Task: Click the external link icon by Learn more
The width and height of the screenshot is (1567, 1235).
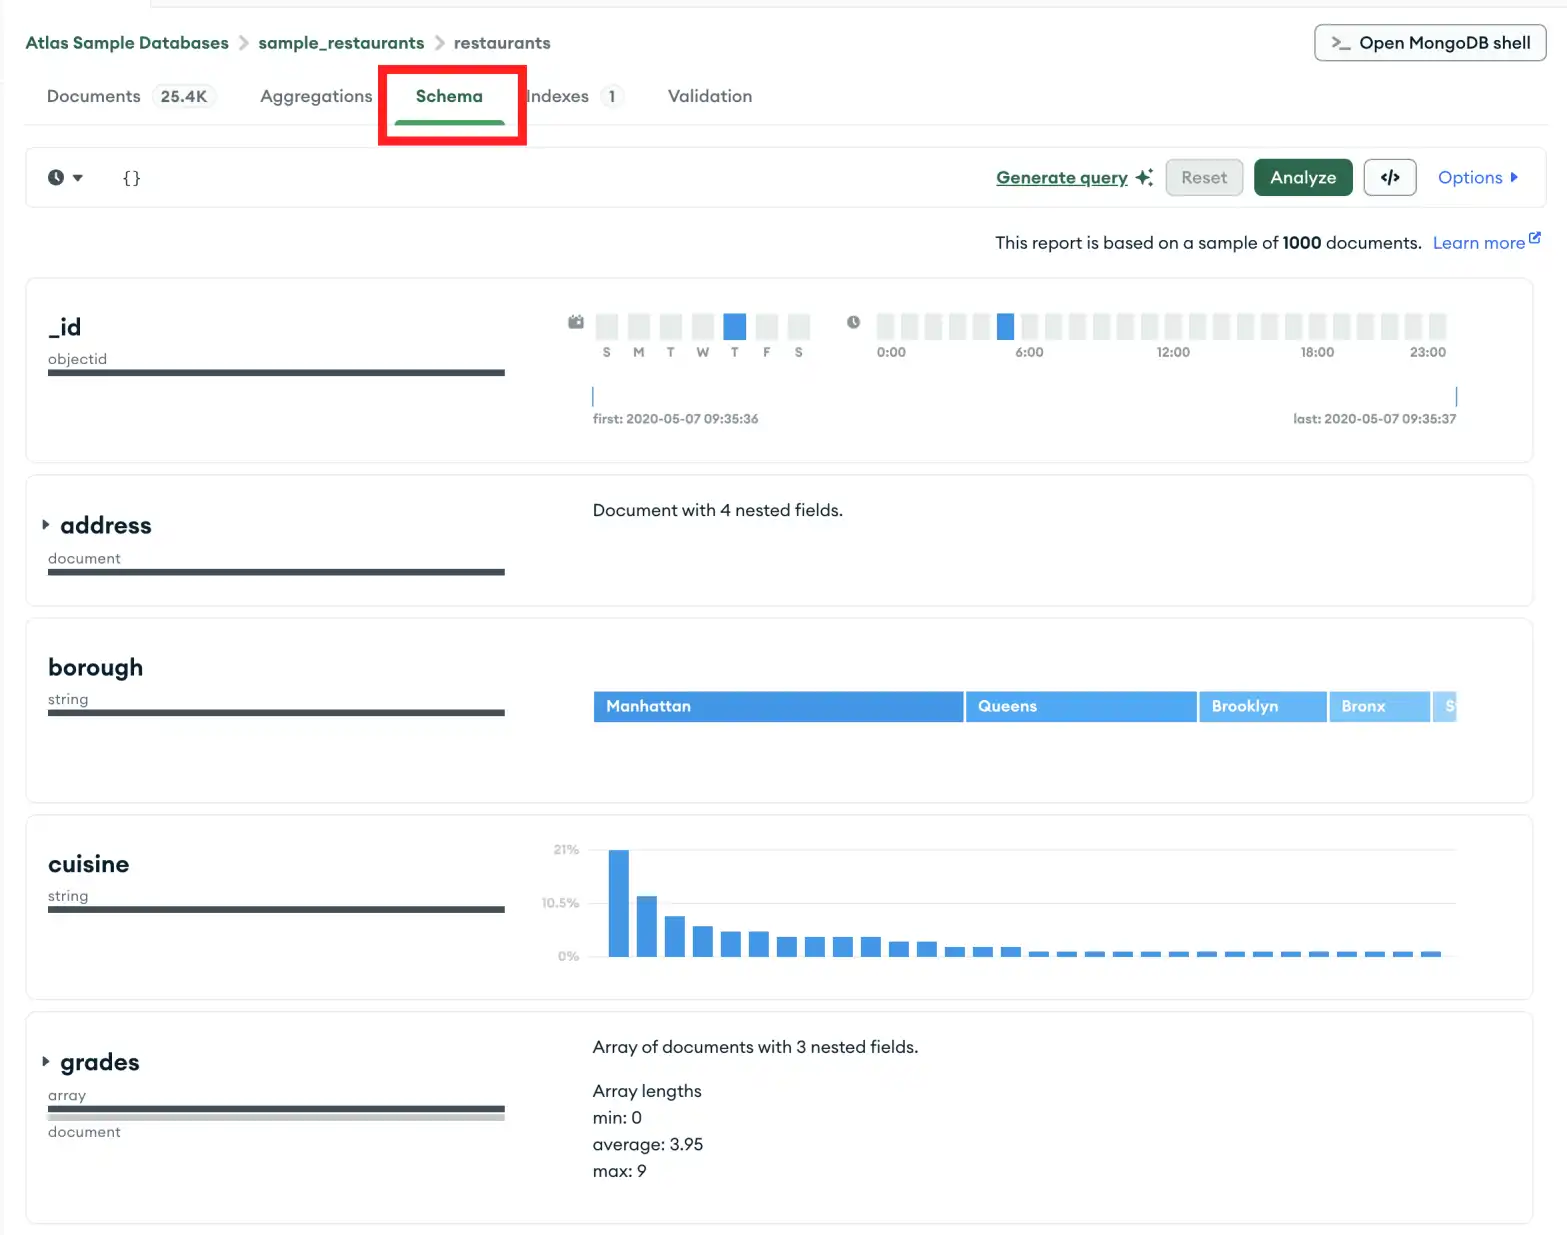Action: coord(1535,238)
